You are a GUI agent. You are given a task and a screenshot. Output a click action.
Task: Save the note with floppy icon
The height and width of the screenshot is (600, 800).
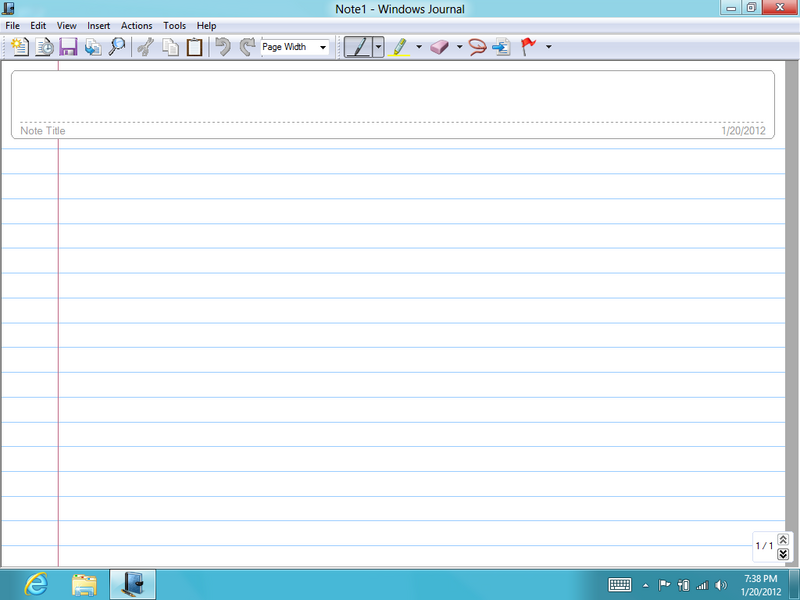68,47
